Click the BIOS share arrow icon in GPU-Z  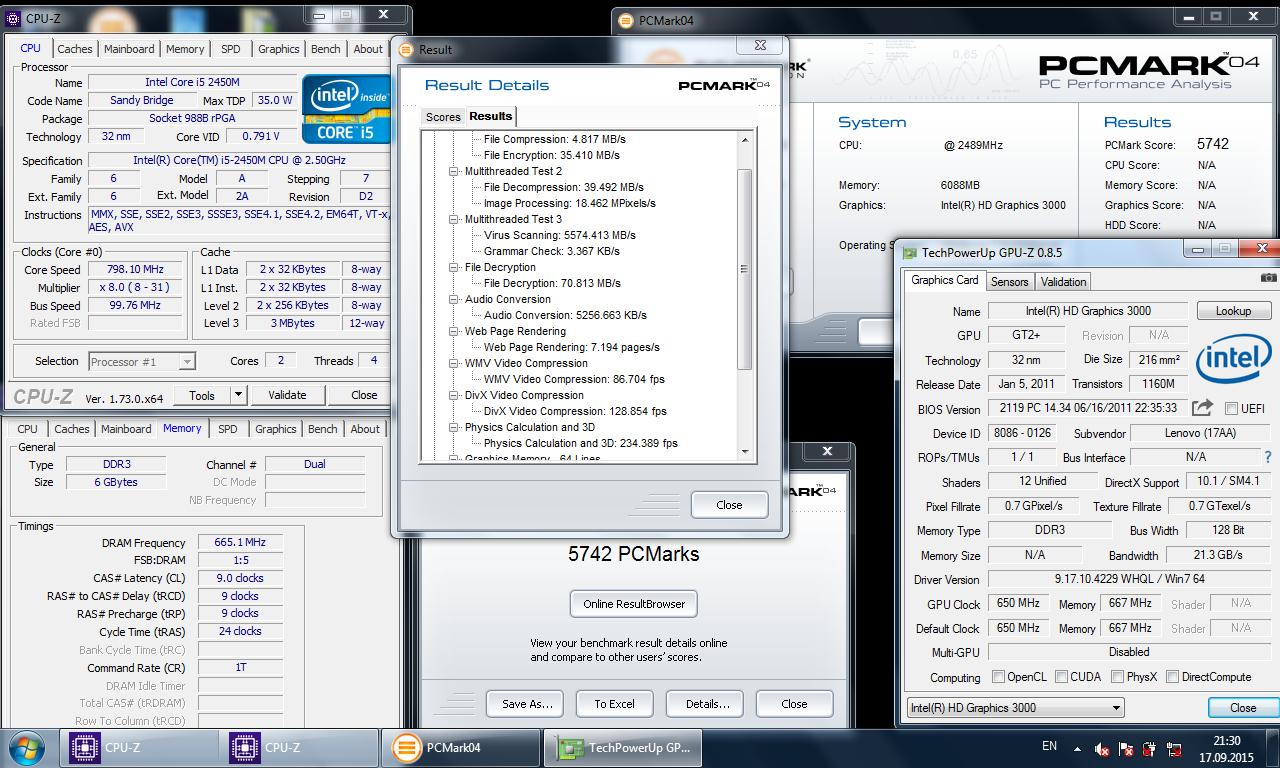[1202, 408]
